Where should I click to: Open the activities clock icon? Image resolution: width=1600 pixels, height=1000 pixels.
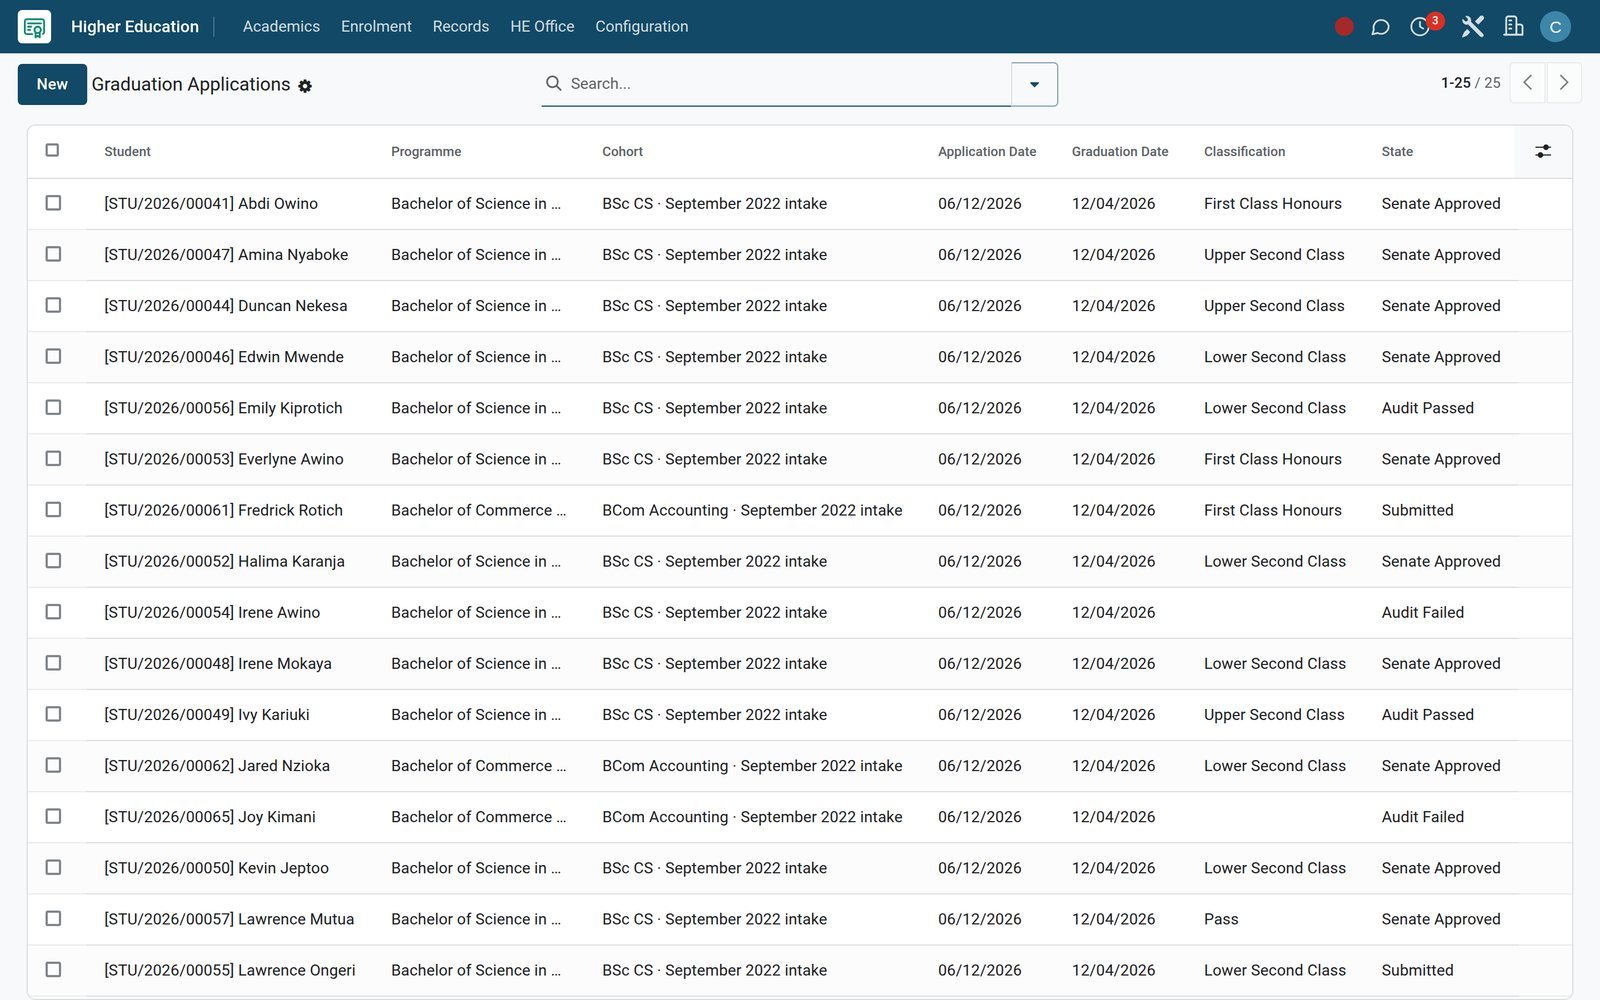(x=1420, y=27)
